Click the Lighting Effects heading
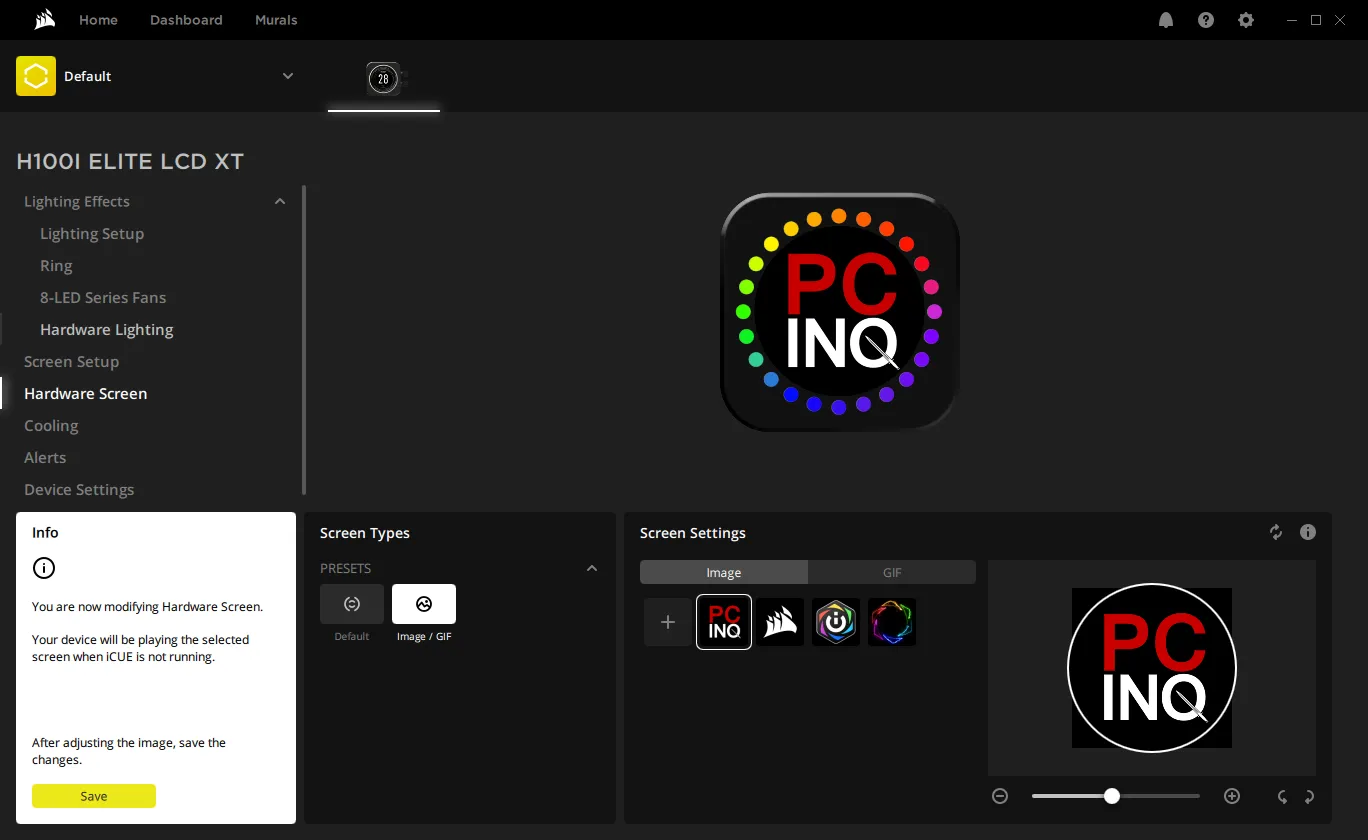1368x840 pixels. tap(77, 201)
